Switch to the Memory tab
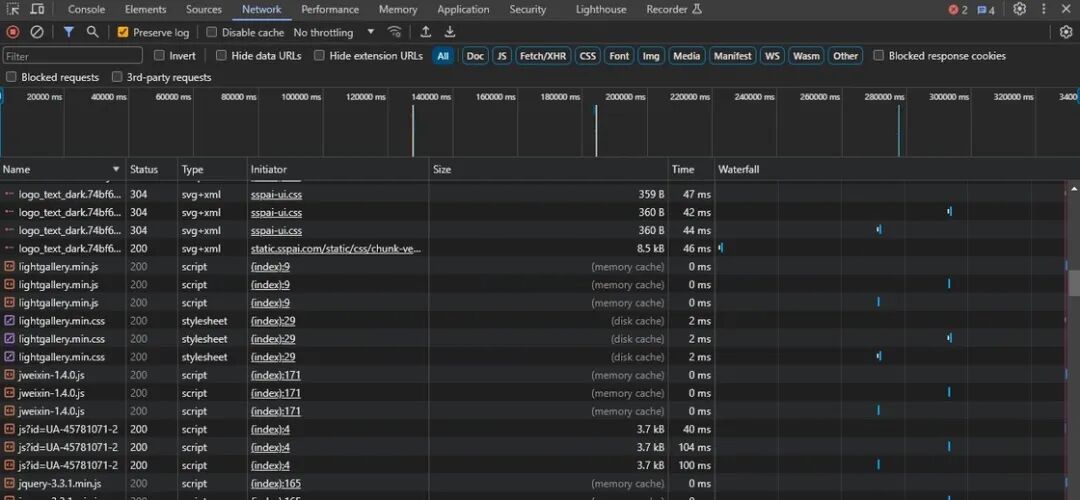Screen dimensions: 1080x500 [398, 10]
